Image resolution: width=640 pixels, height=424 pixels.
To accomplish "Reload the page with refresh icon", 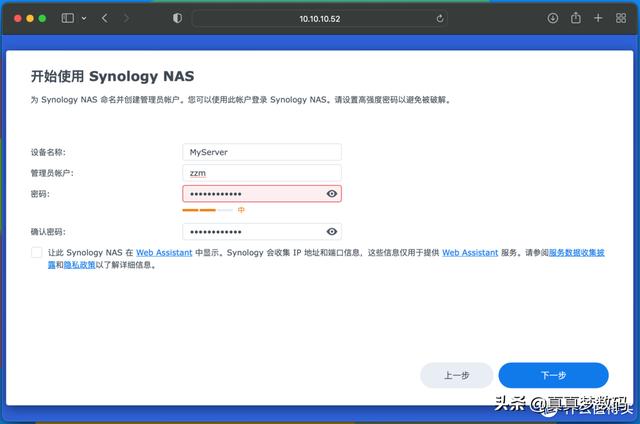I will point(440,18).
